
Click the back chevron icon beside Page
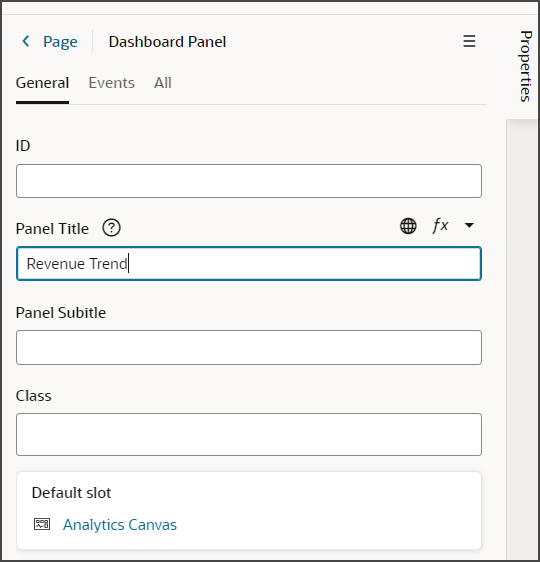26,41
